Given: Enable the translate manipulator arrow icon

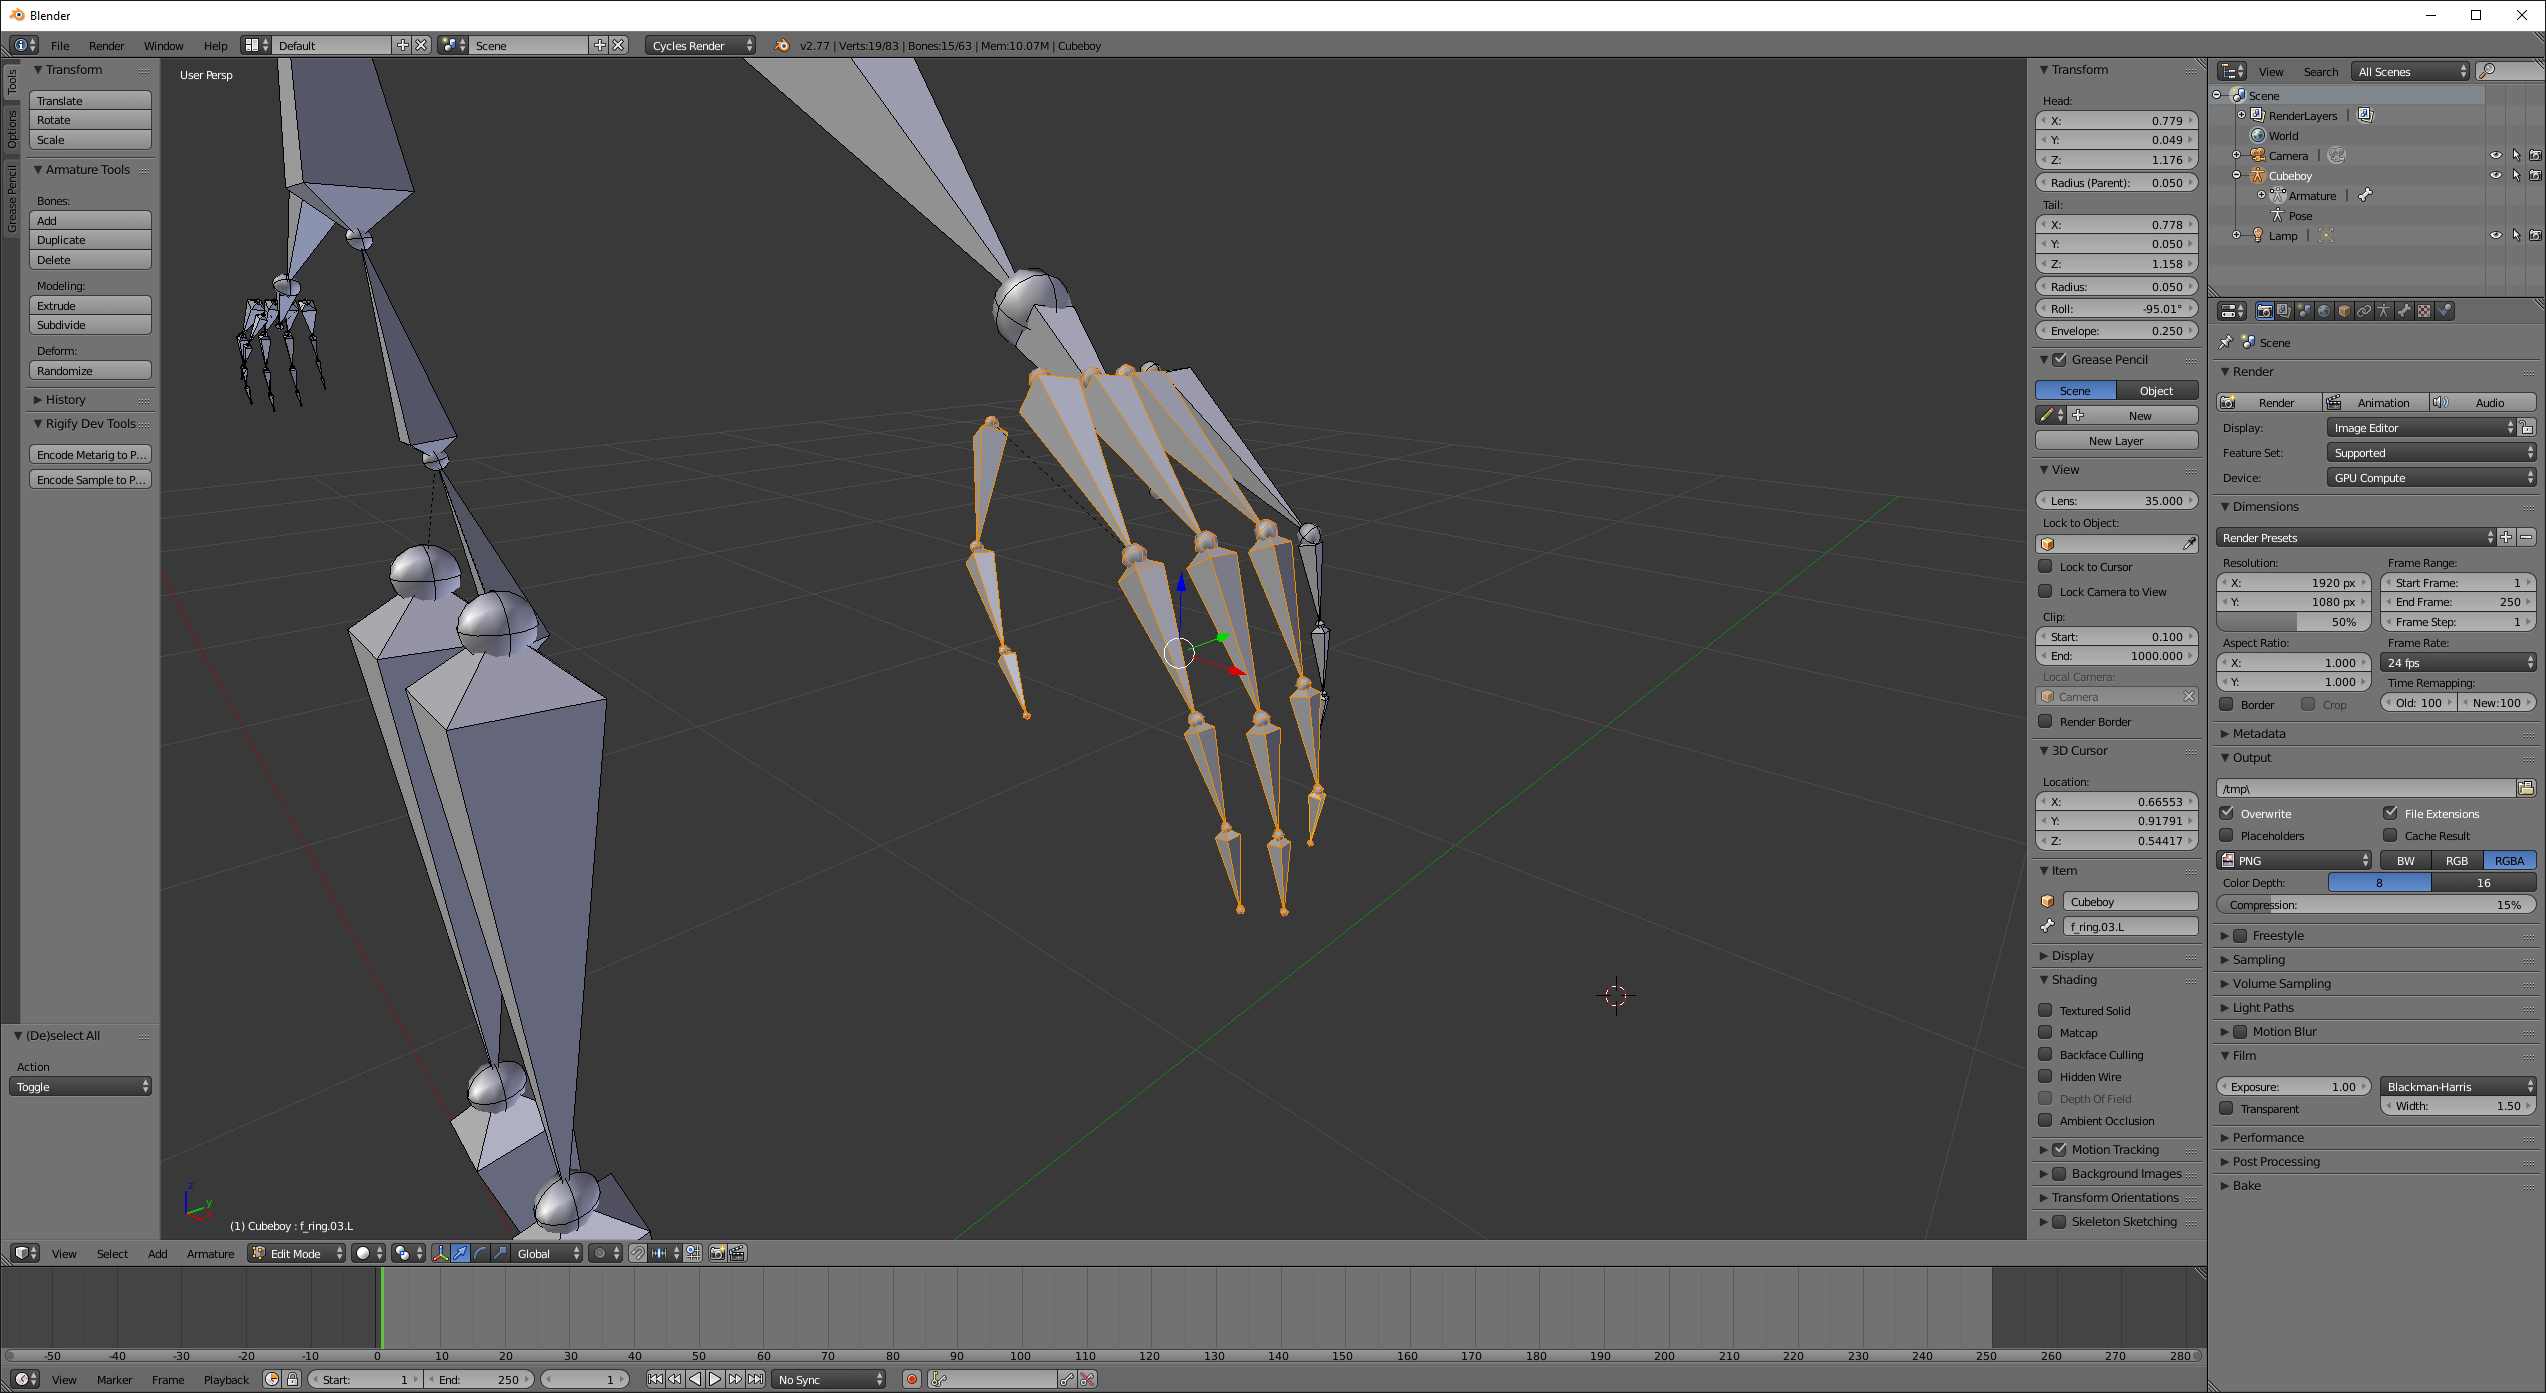Looking at the screenshot, I should click(460, 1253).
